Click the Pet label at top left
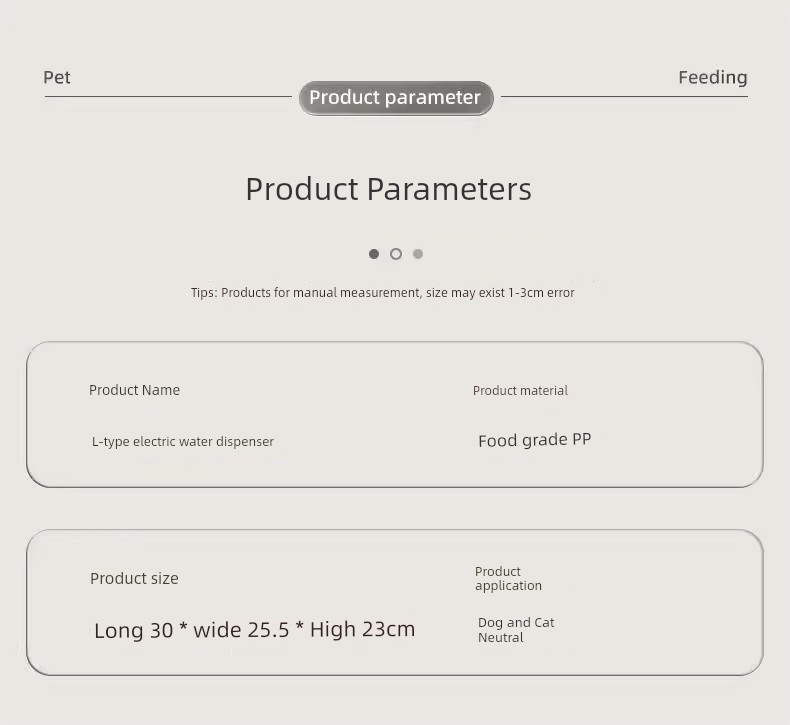Image resolution: width=790 pixels, height=725 pixels. tap(56, 78)
